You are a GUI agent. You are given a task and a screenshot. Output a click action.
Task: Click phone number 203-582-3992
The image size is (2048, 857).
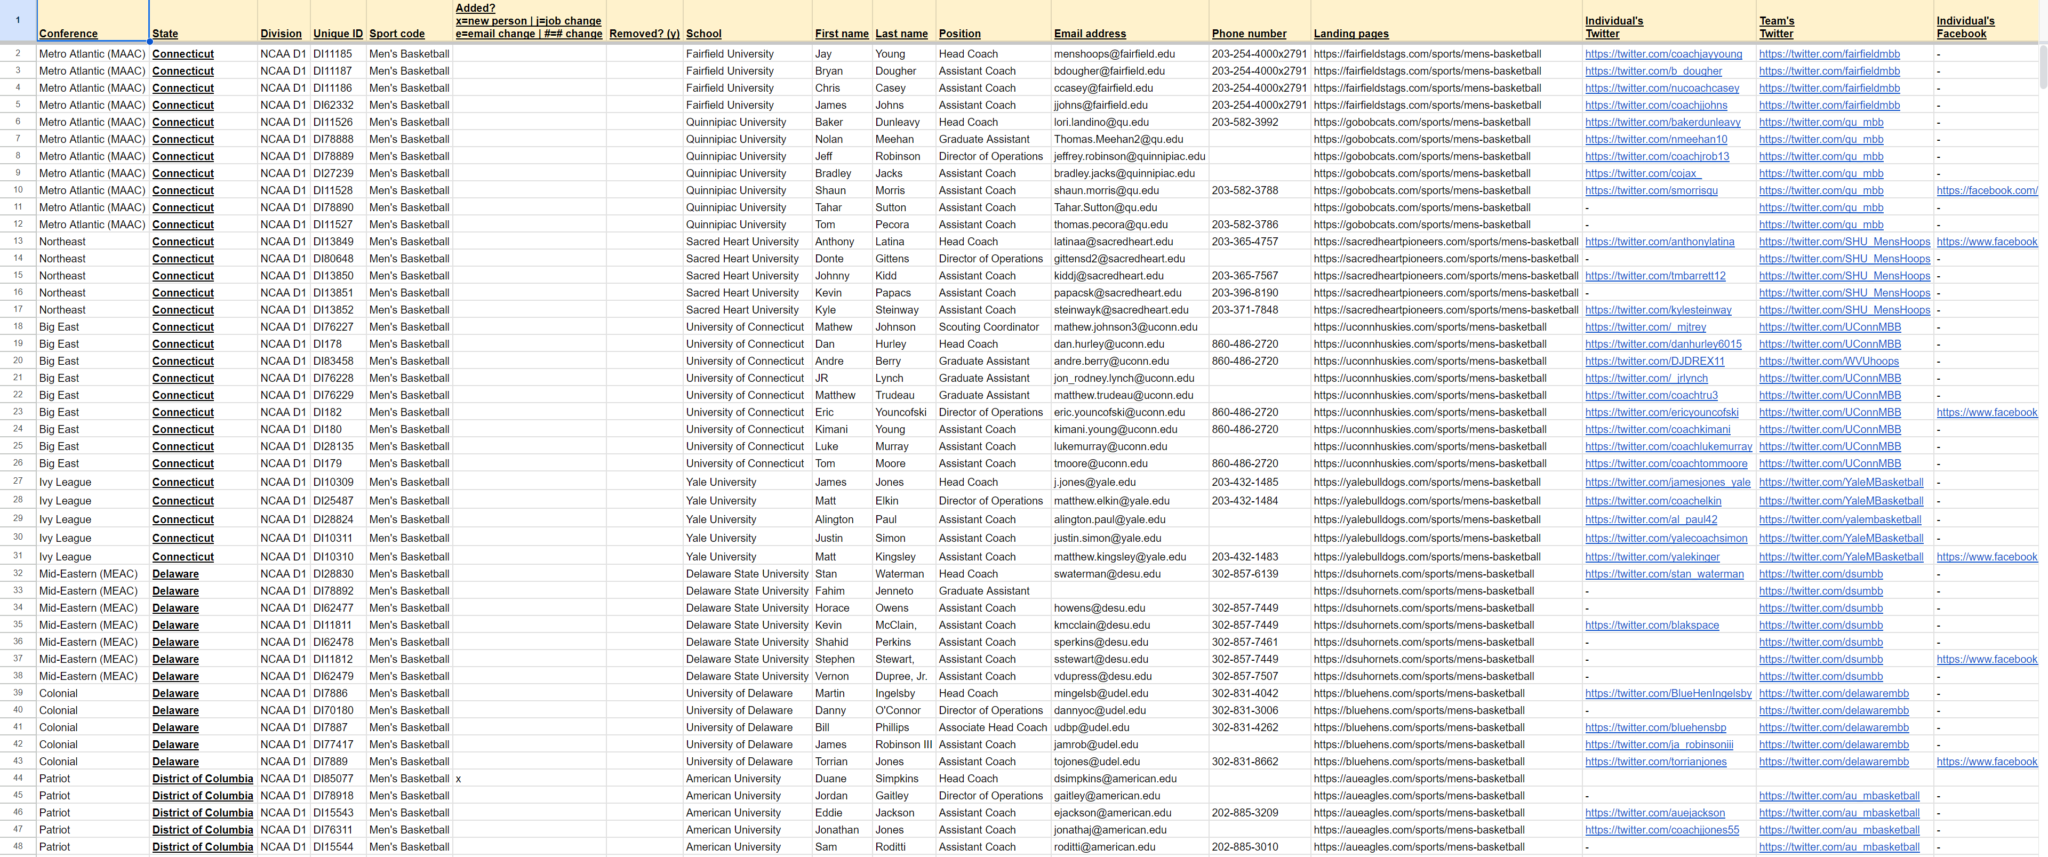[1260, 122]
